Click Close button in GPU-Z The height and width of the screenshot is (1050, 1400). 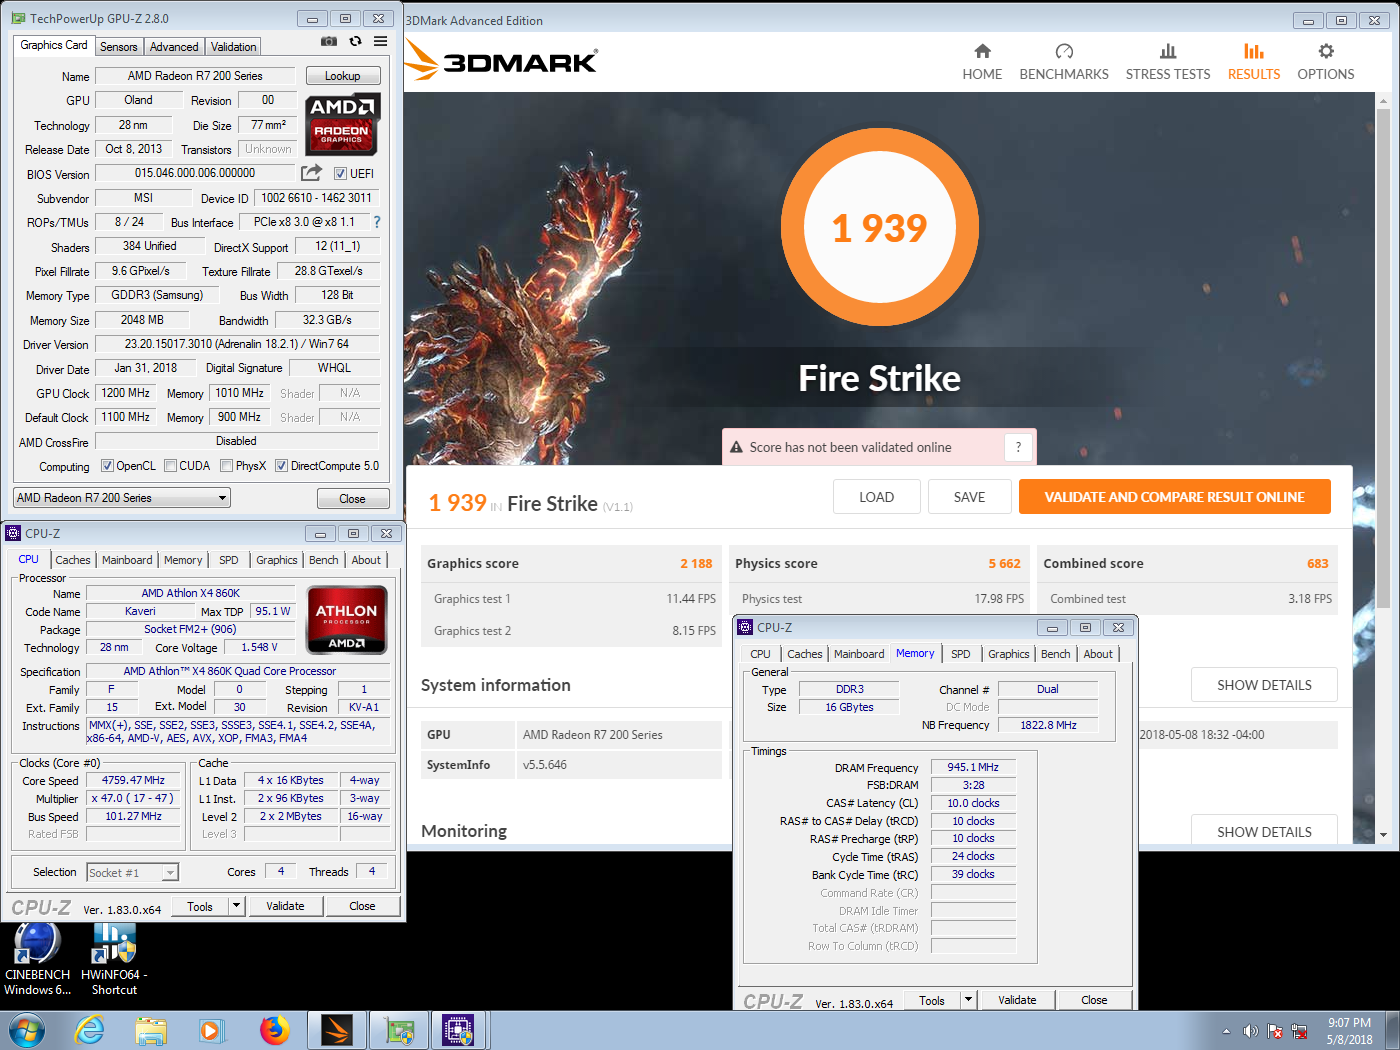(x=352, y=498)
